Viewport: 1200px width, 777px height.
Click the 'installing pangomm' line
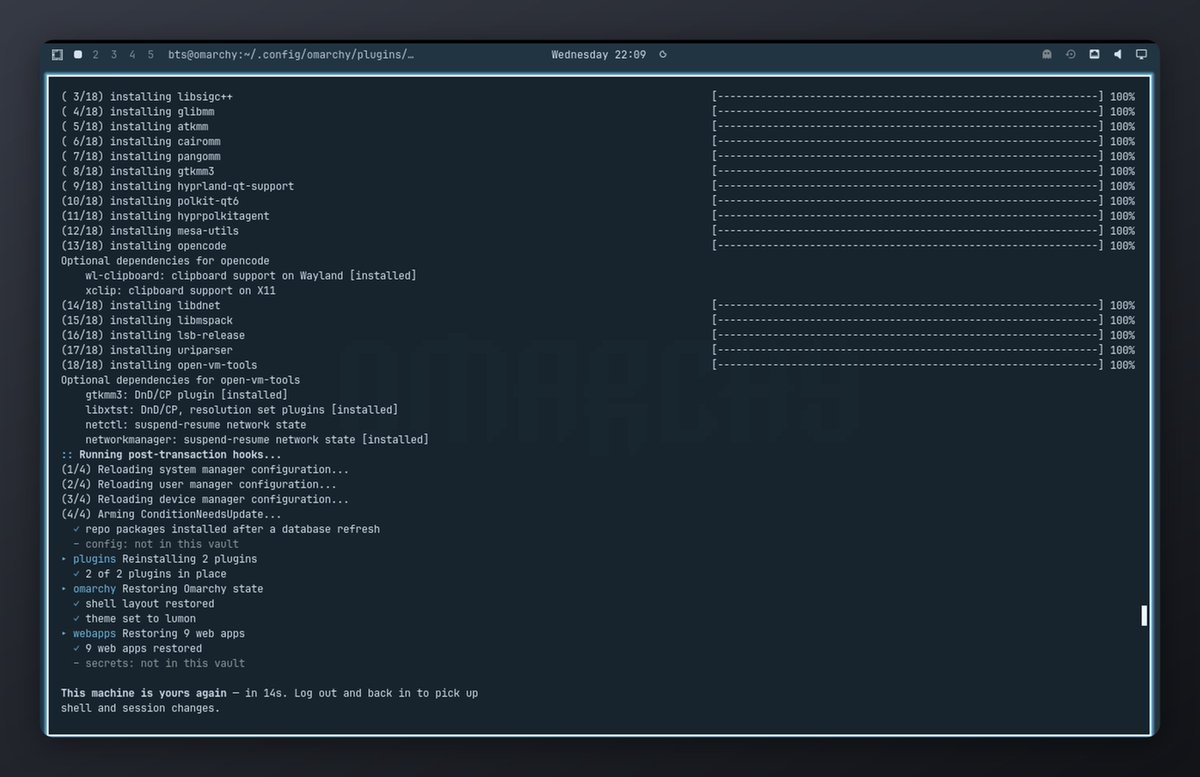[x=141, y=157]
